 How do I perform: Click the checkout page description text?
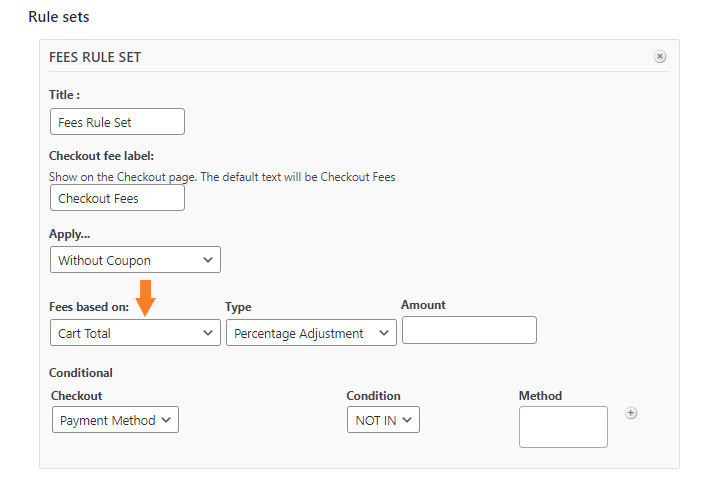[x=222, y=177]
